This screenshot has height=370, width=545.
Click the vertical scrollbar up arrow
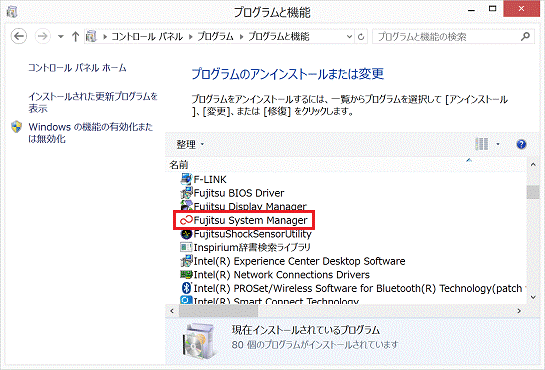(x=533, y=165)
